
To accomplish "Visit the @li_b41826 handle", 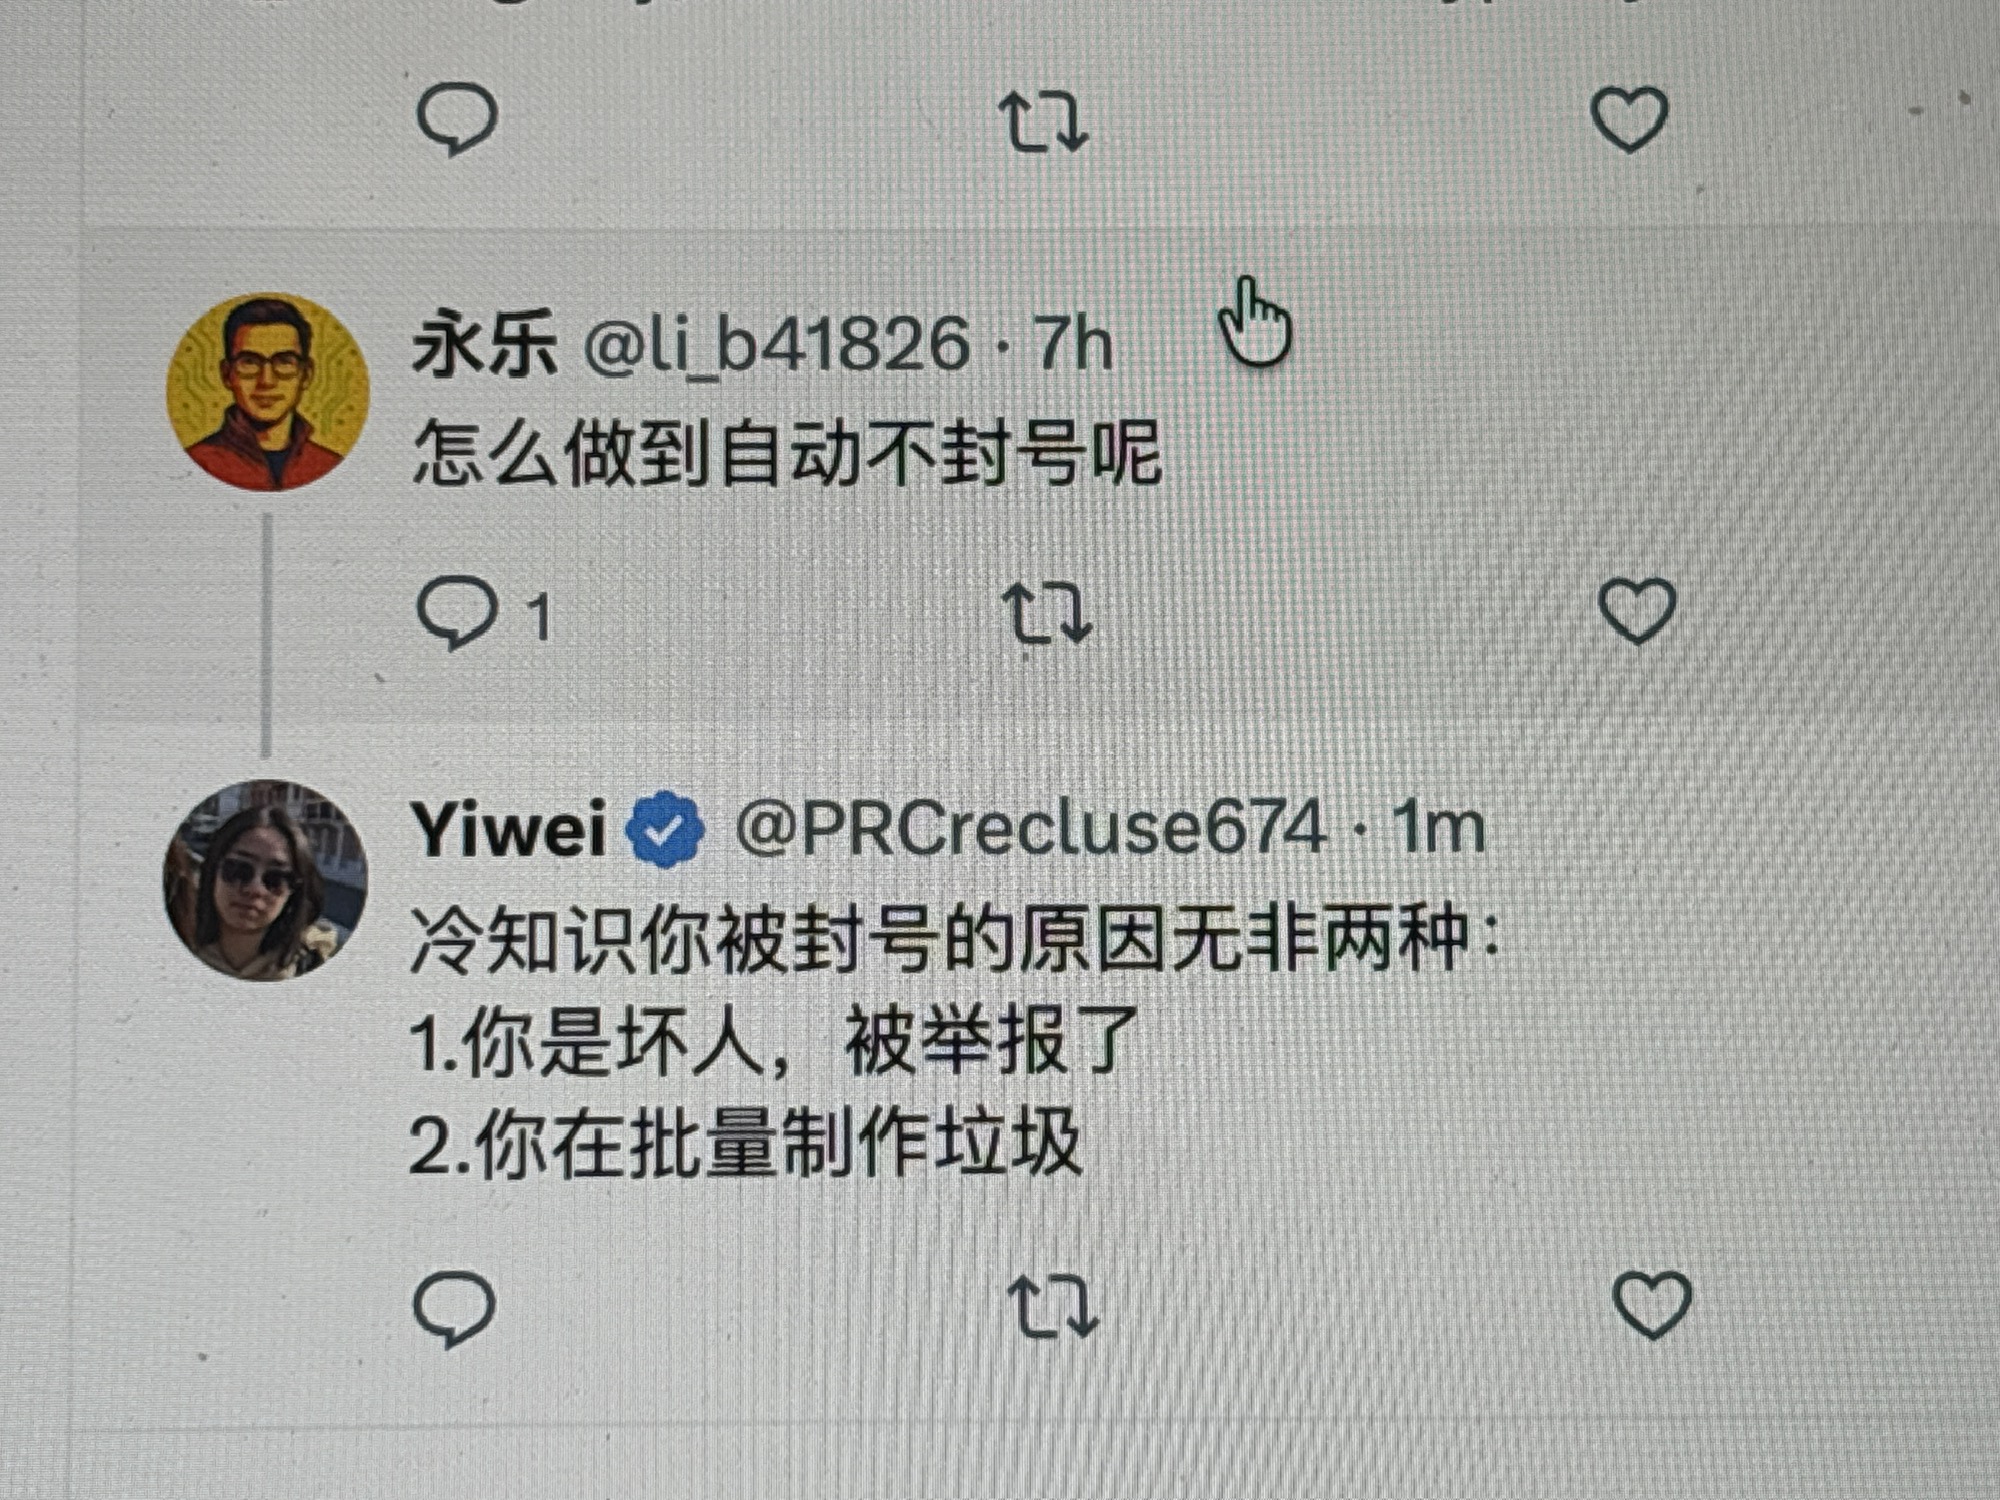I will click(776, 345).
